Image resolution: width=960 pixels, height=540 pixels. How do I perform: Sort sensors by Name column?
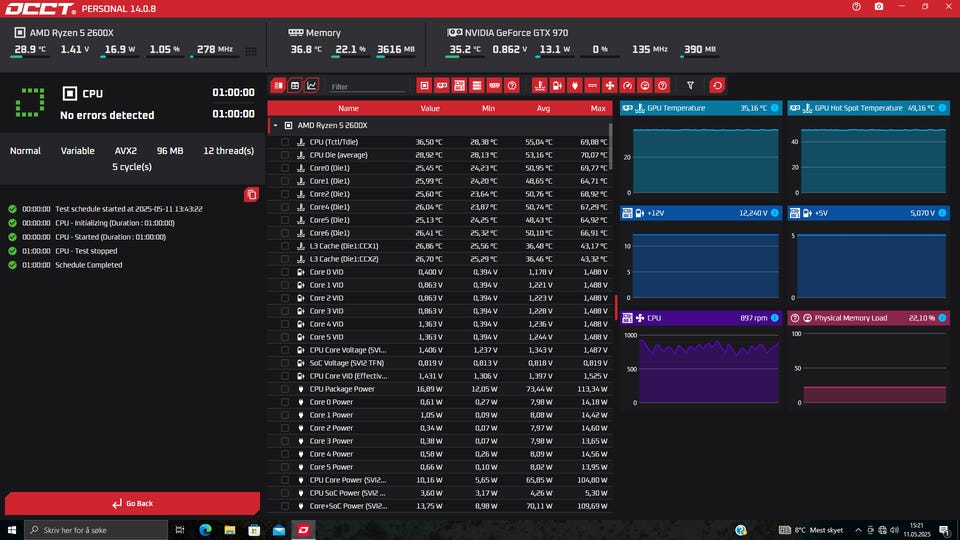pyautogui.click(x=348, y=108)
